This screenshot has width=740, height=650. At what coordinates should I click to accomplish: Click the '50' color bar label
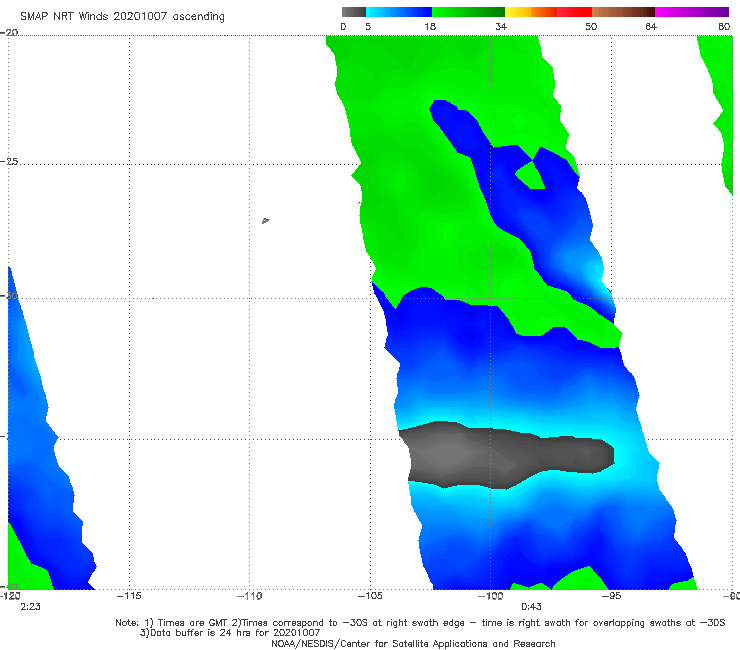click(591, 26)
